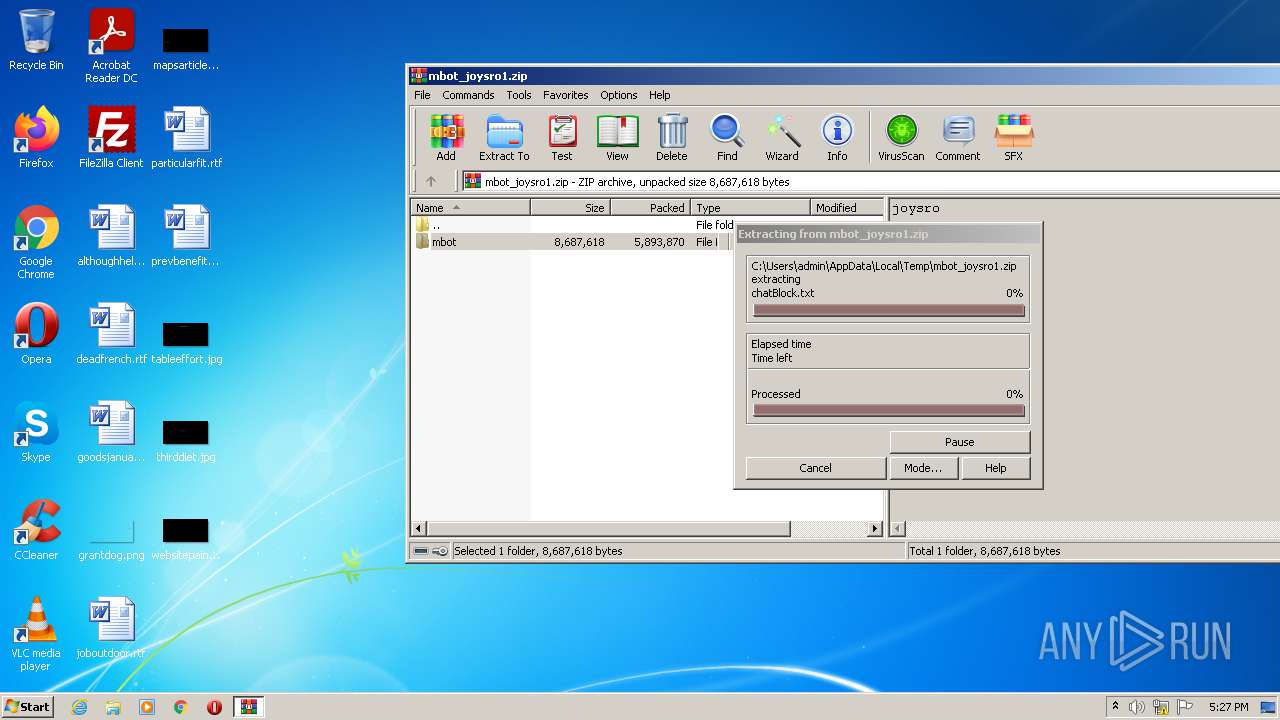Viewport: 1280px width, 720px height.
Task: Click the Mode... button
Action: 923,468
